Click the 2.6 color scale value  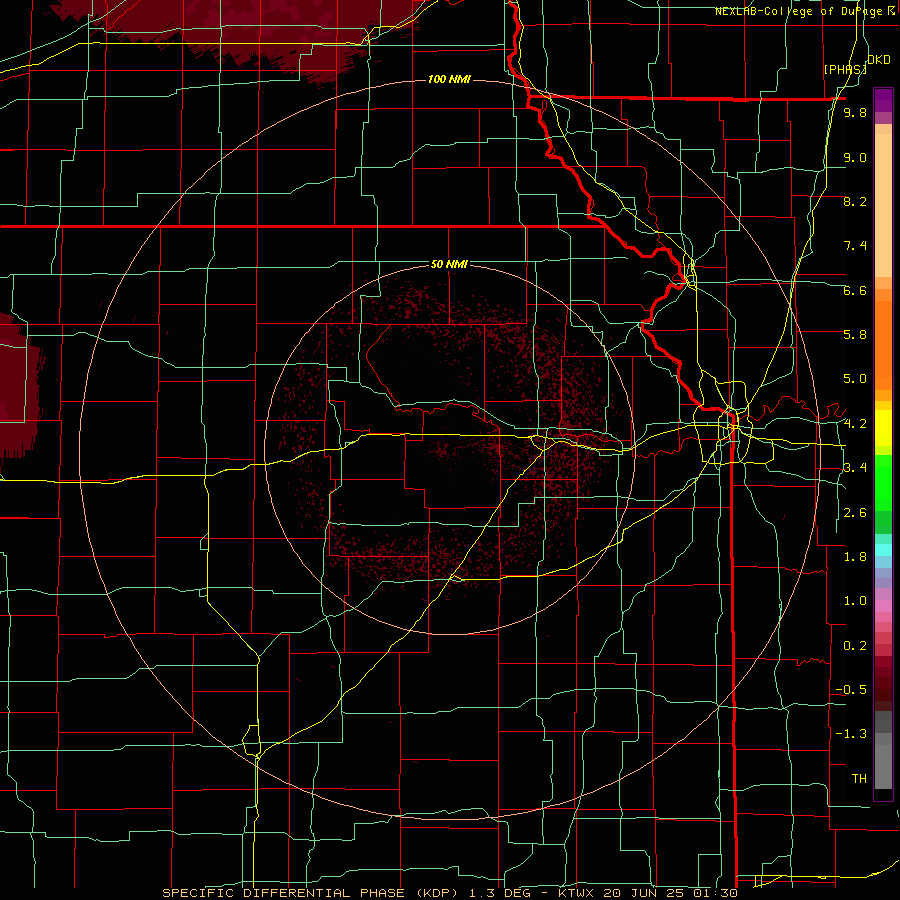(x=855, y=513)
